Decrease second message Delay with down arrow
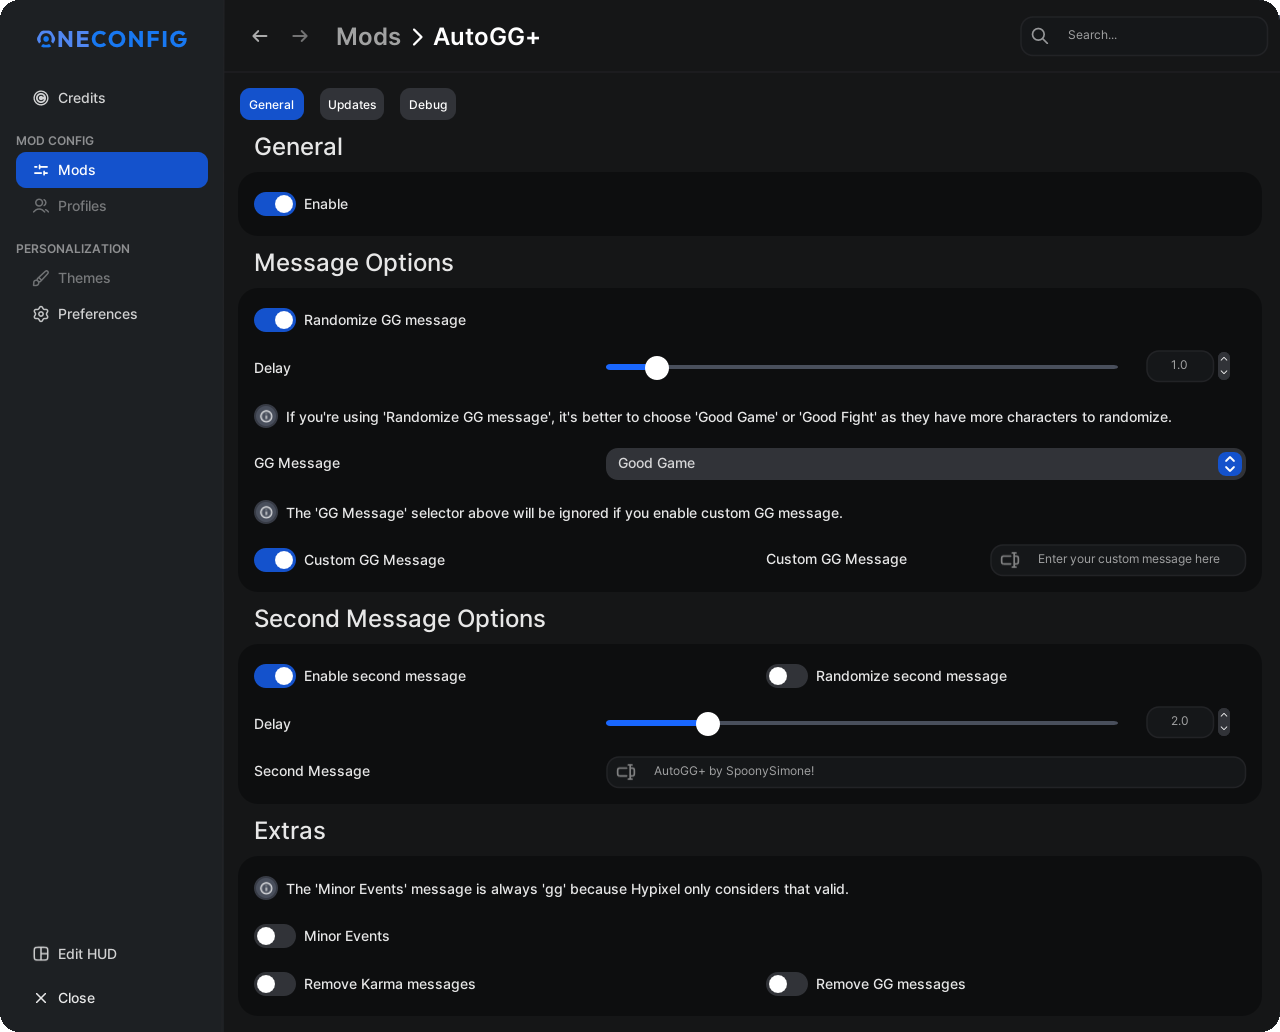1280x1032 pixels. tap(1224, 729)
